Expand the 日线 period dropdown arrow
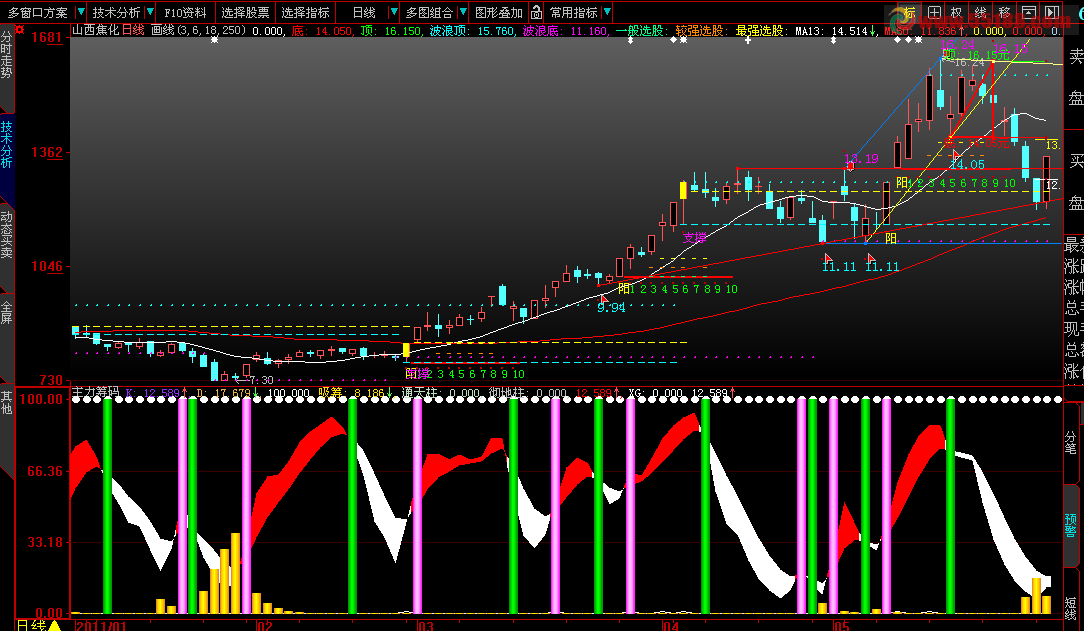The height and width of the screenshot is (631, 1084). 393,12
